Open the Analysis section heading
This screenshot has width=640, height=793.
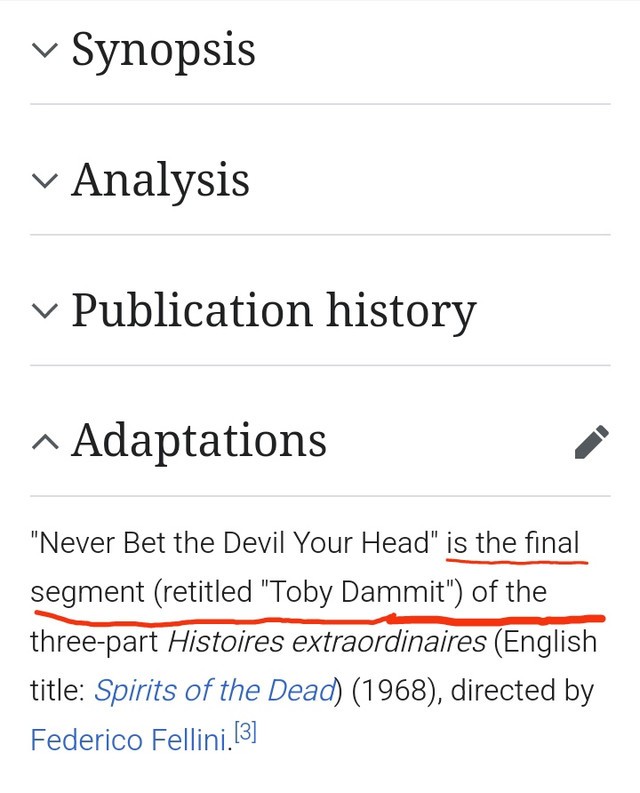[160, 181]
